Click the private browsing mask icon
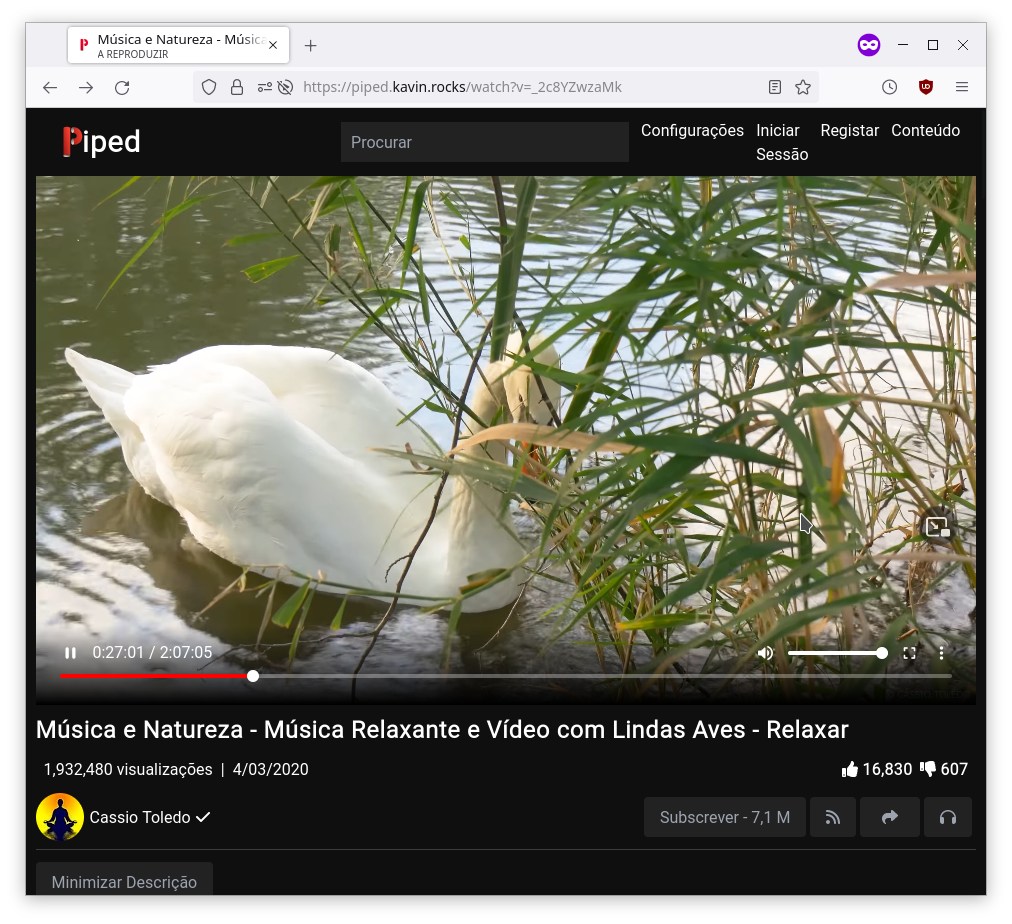 point(869,45)
